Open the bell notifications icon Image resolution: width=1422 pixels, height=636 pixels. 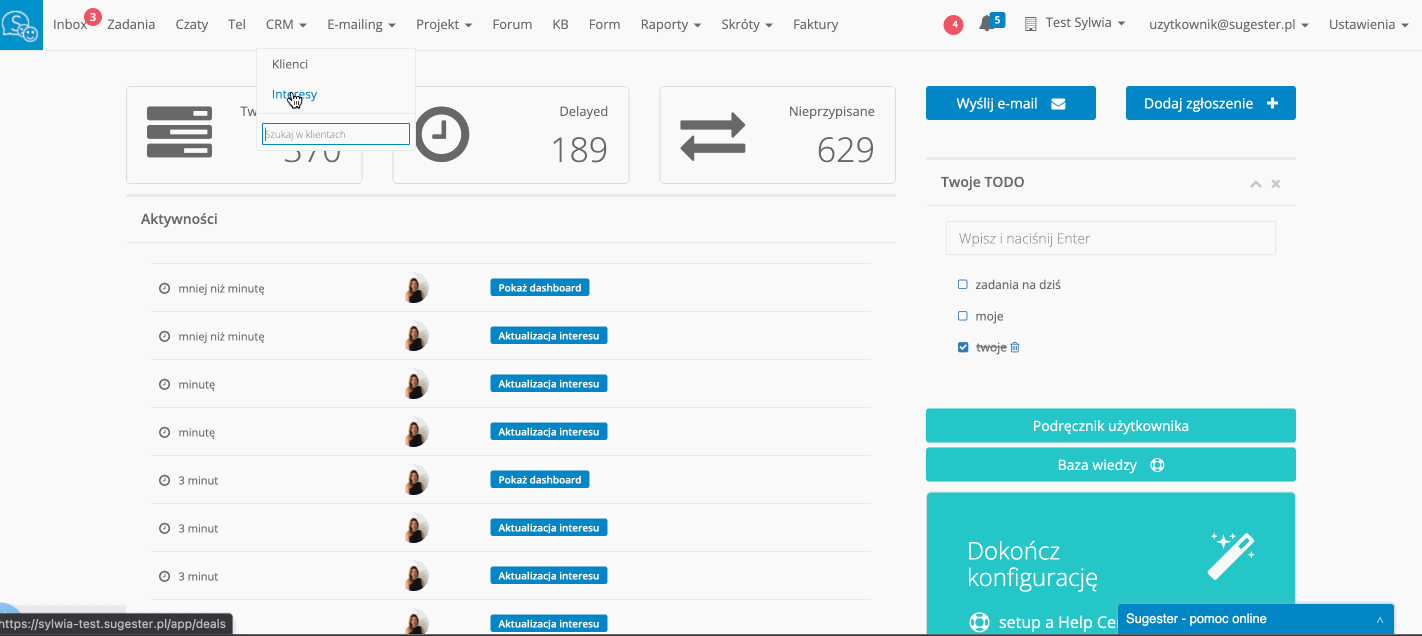tap(986, 24)
